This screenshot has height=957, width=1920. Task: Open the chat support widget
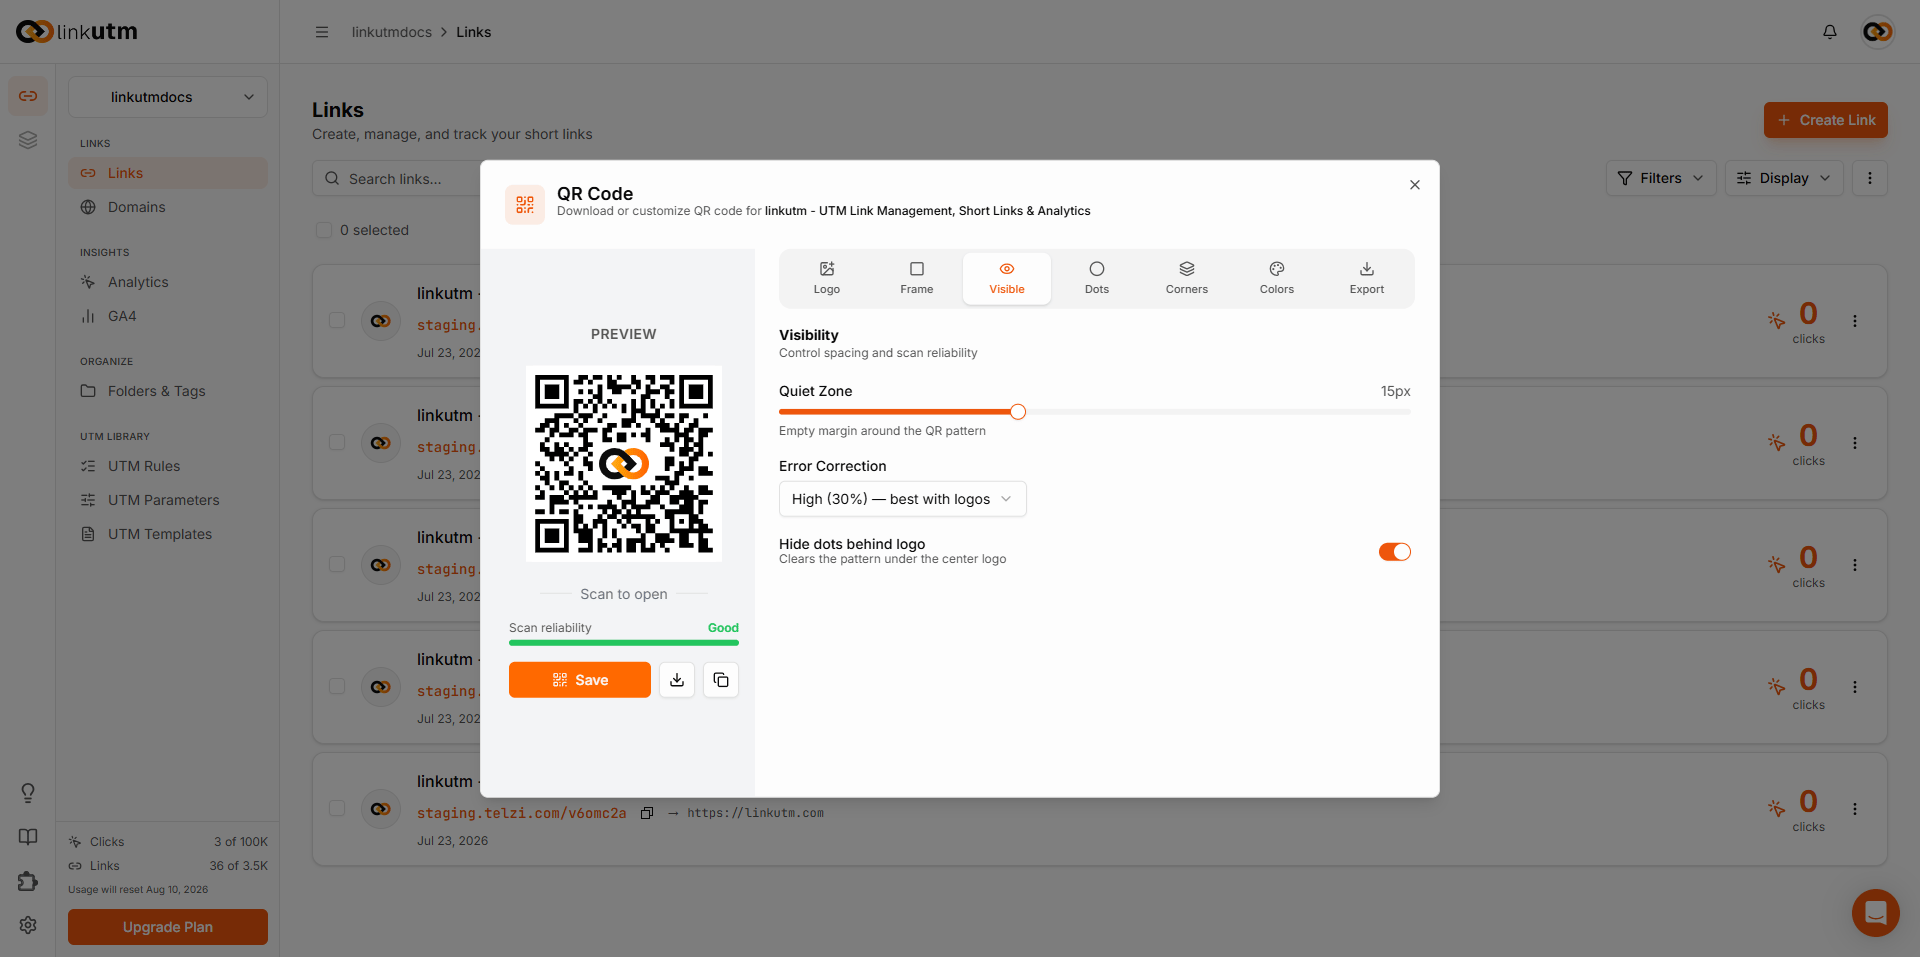click(1876, 913)
